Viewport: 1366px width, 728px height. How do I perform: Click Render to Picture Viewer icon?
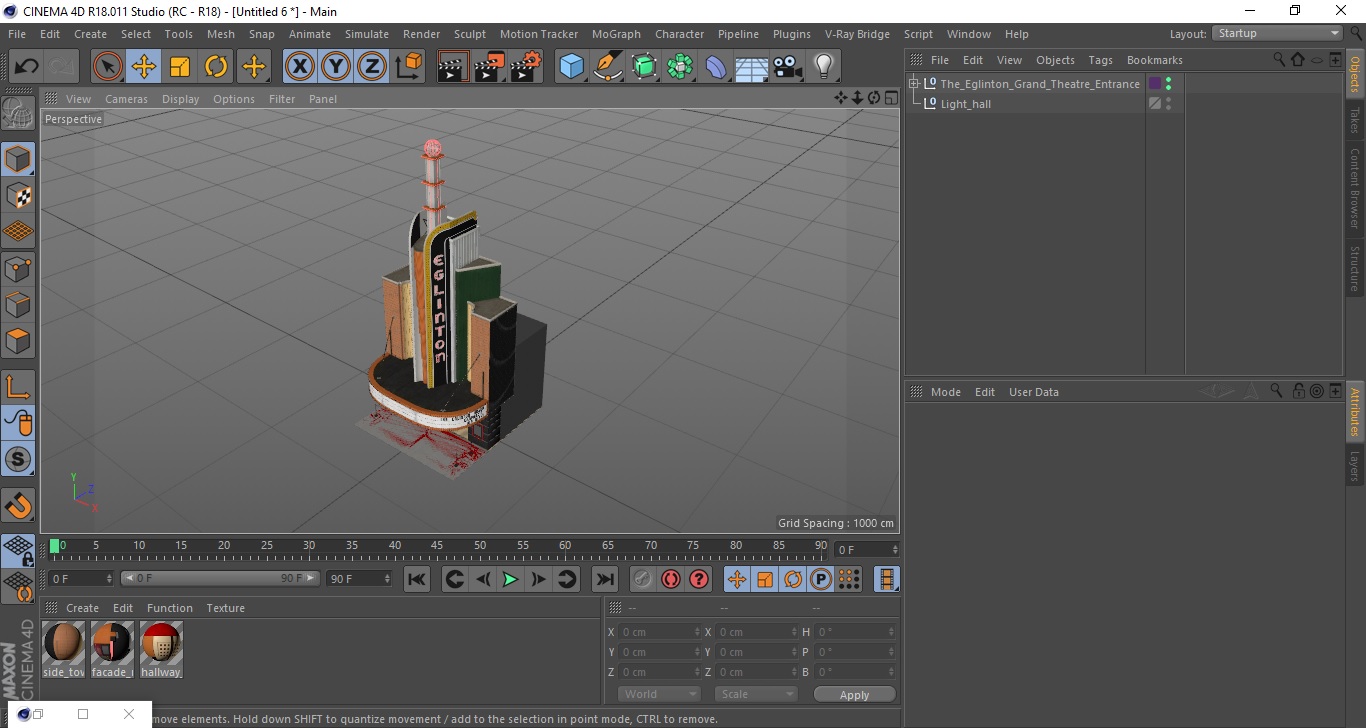[490, 67]
